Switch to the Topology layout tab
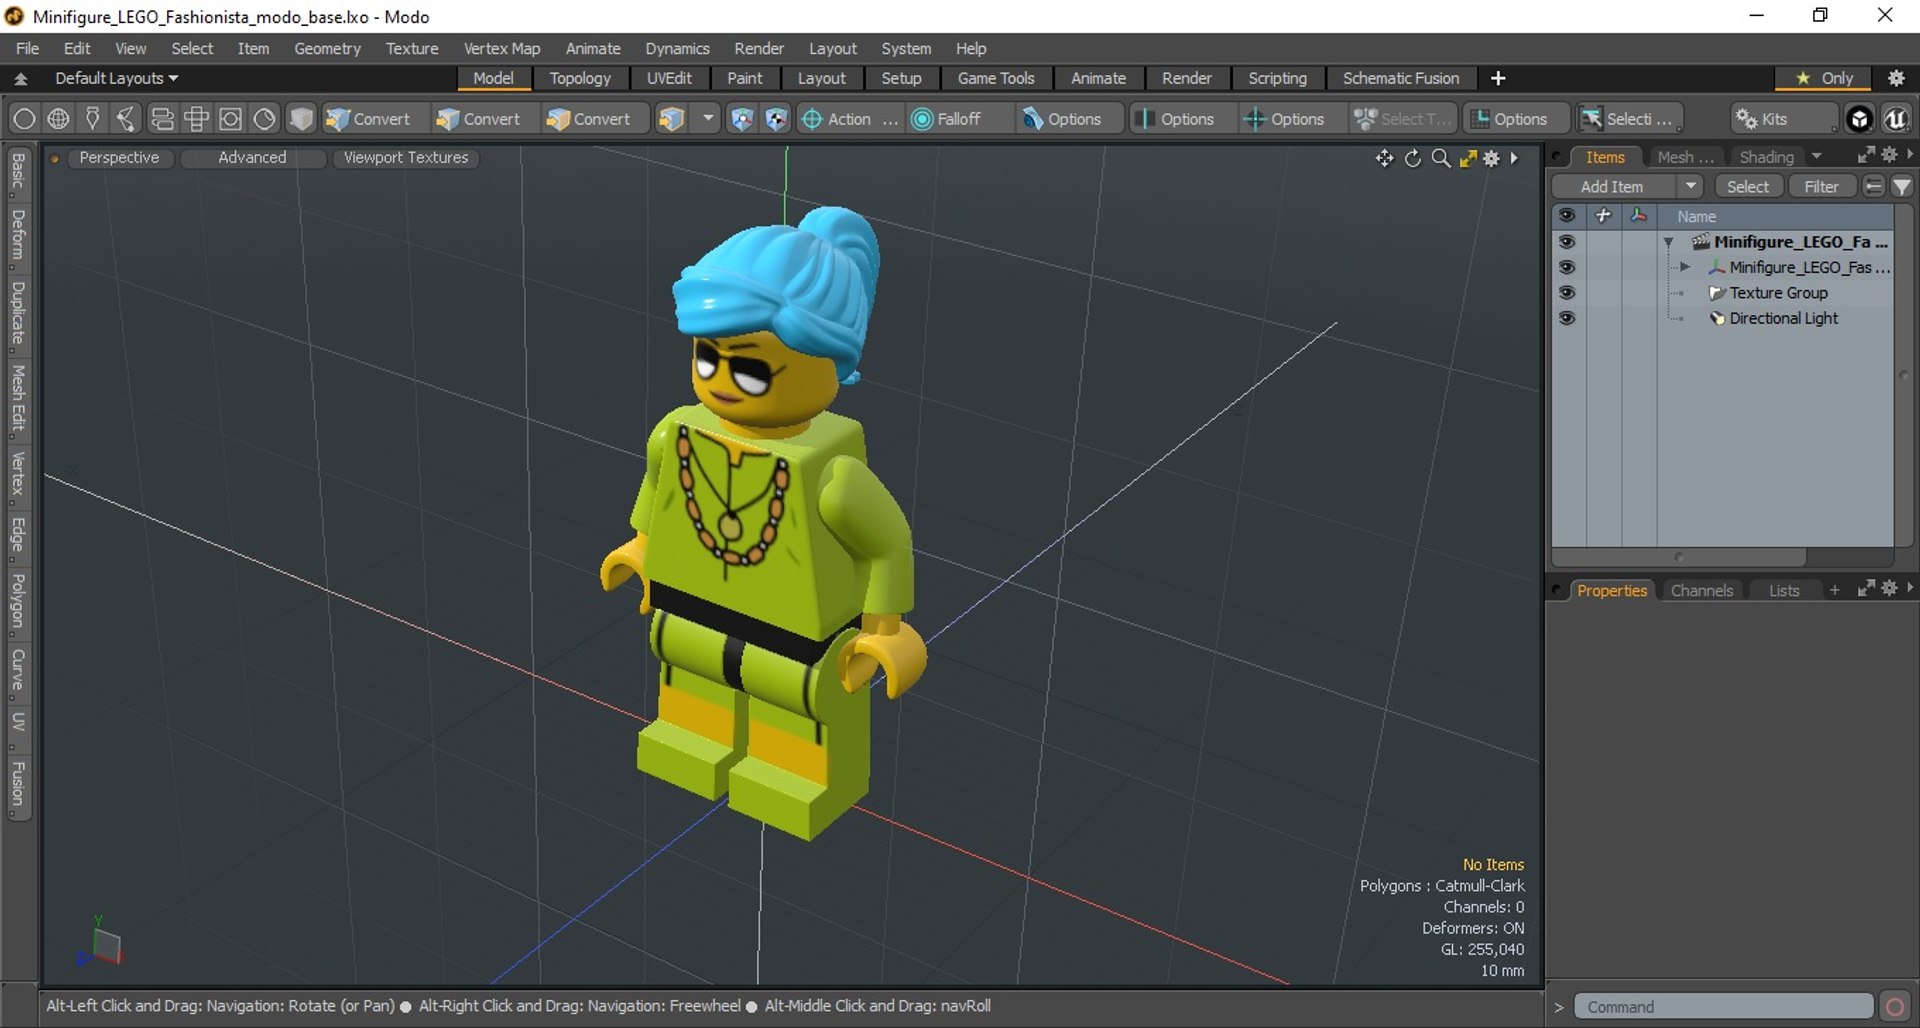The width and height of the screenshot is (1920, 1028). [580, 78]
